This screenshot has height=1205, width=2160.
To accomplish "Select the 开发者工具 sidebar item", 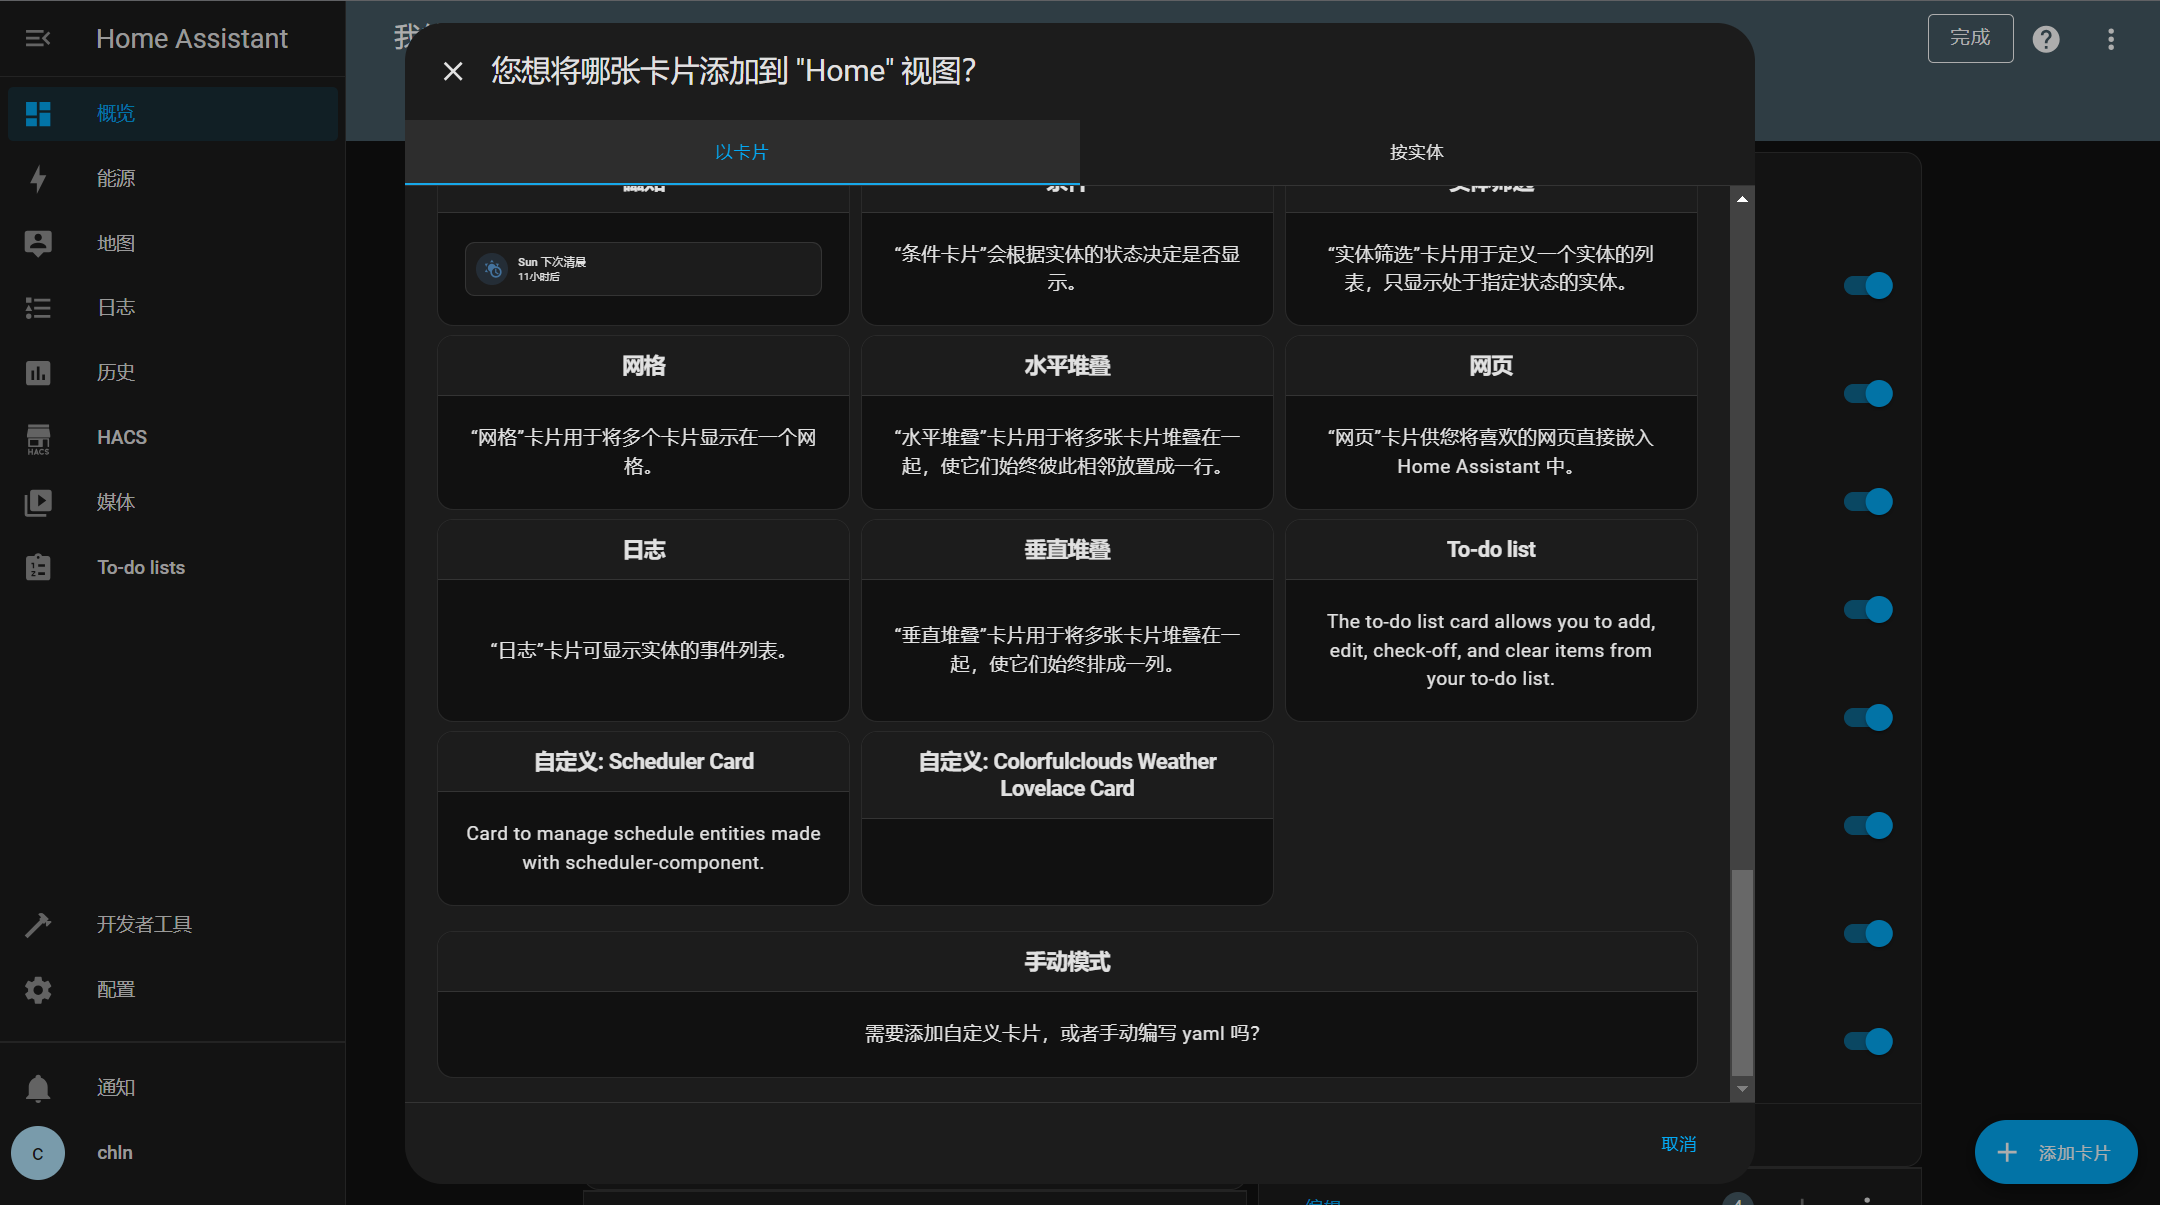I will (x=173, y=924).
